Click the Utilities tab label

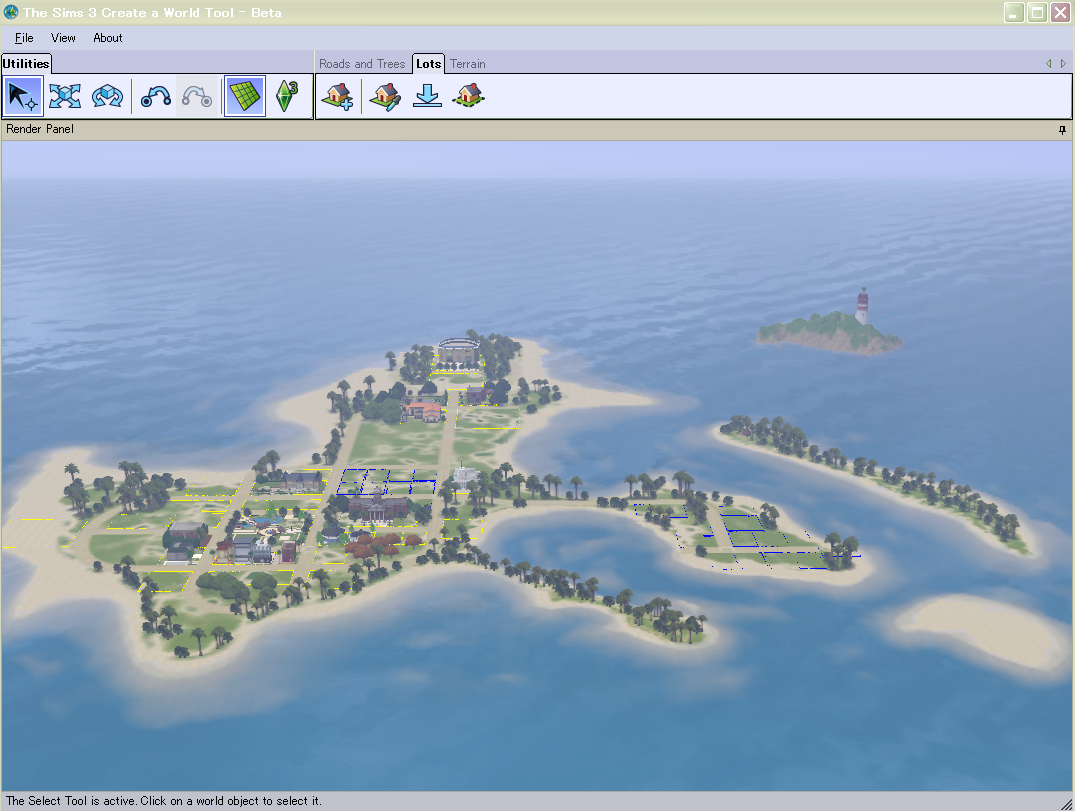[26, 63]
